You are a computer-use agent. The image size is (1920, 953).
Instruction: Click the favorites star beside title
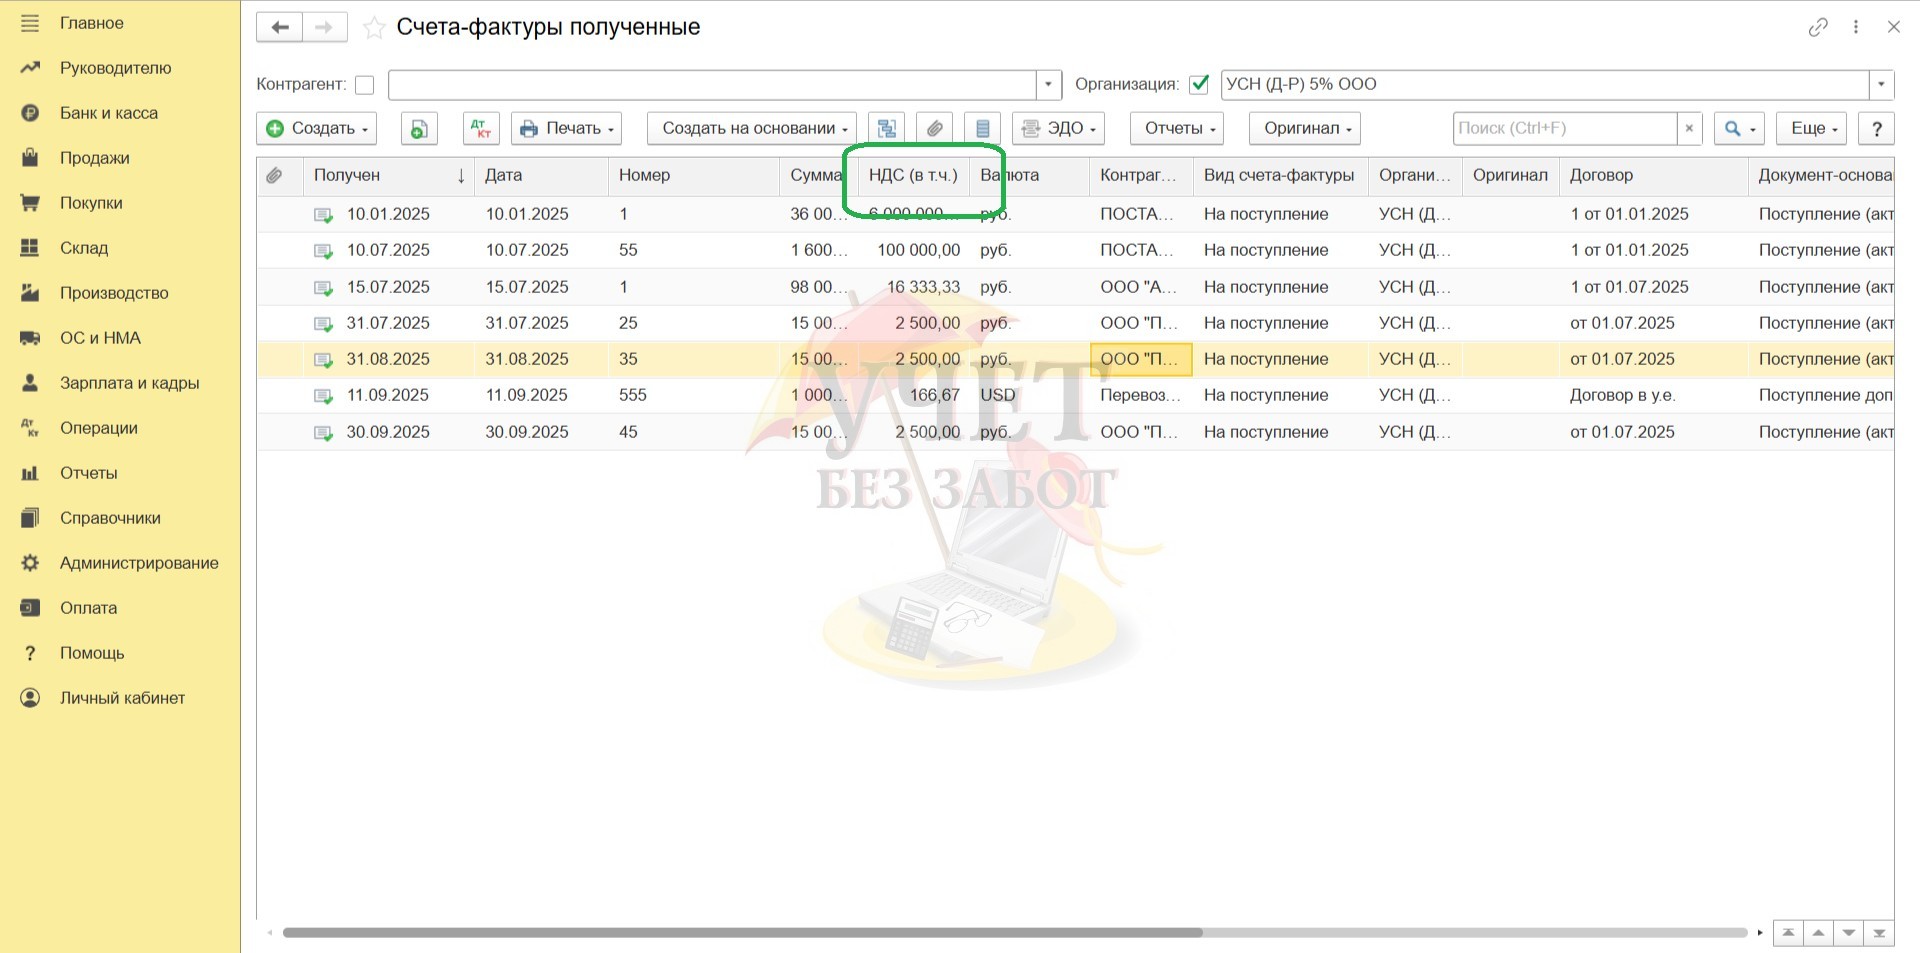pyautogui.click(x=374, y=28)
